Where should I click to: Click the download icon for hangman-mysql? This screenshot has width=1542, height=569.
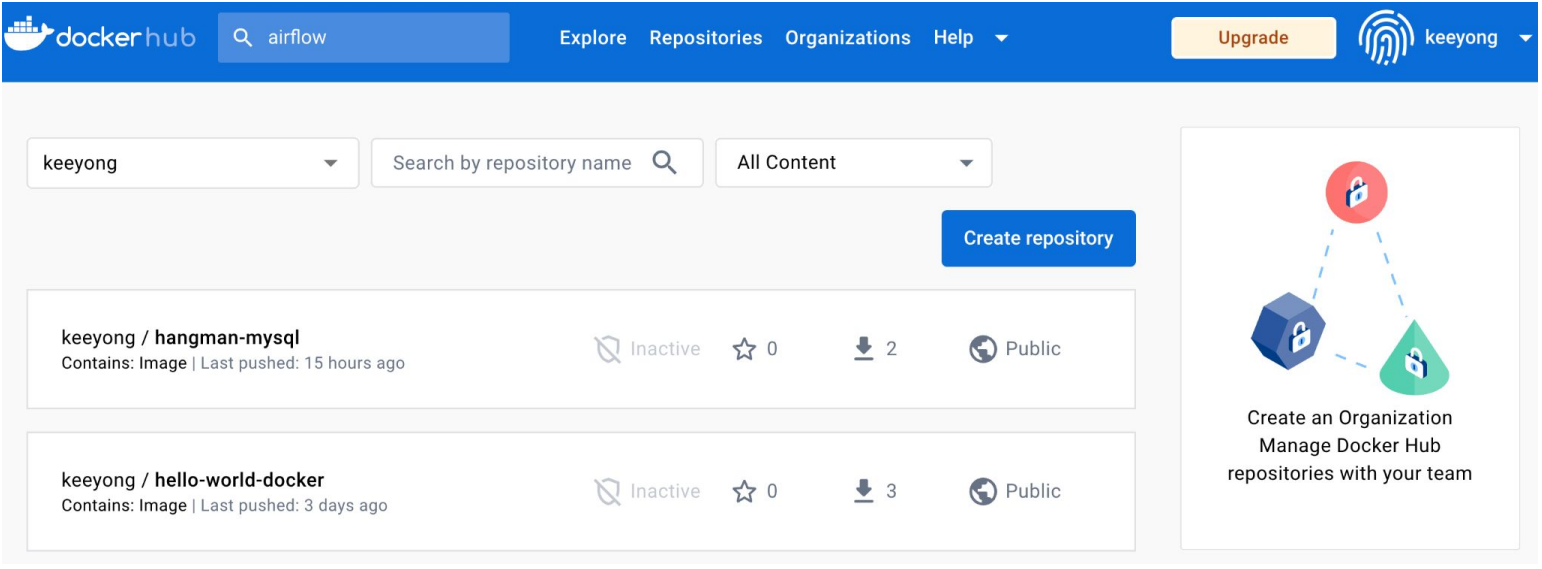point(864,349)
